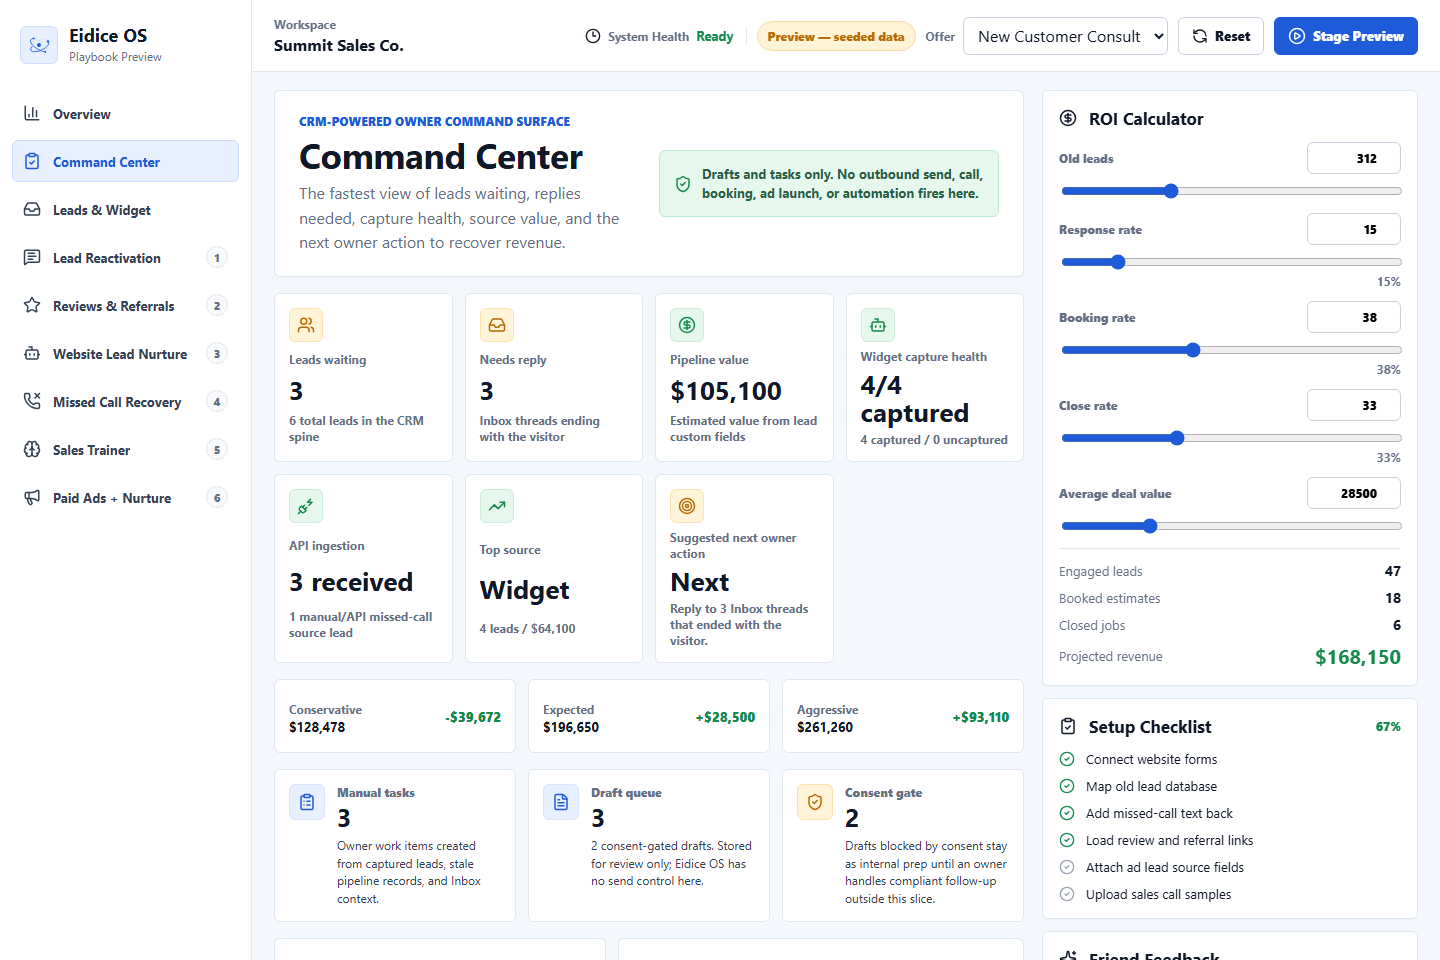Click the Top source trending icon
The height and width of the screenshot is (960, 1440).
coord(497,506)
